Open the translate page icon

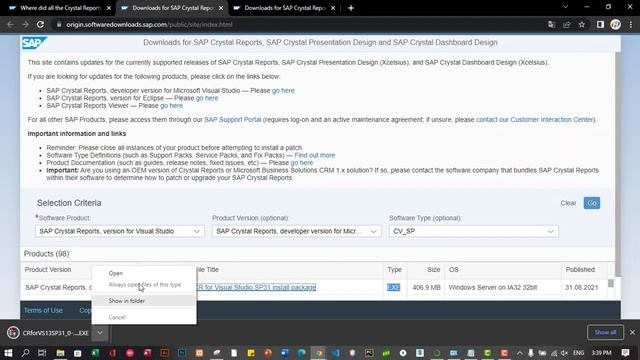pyautogui.click(x=551, y=24)
